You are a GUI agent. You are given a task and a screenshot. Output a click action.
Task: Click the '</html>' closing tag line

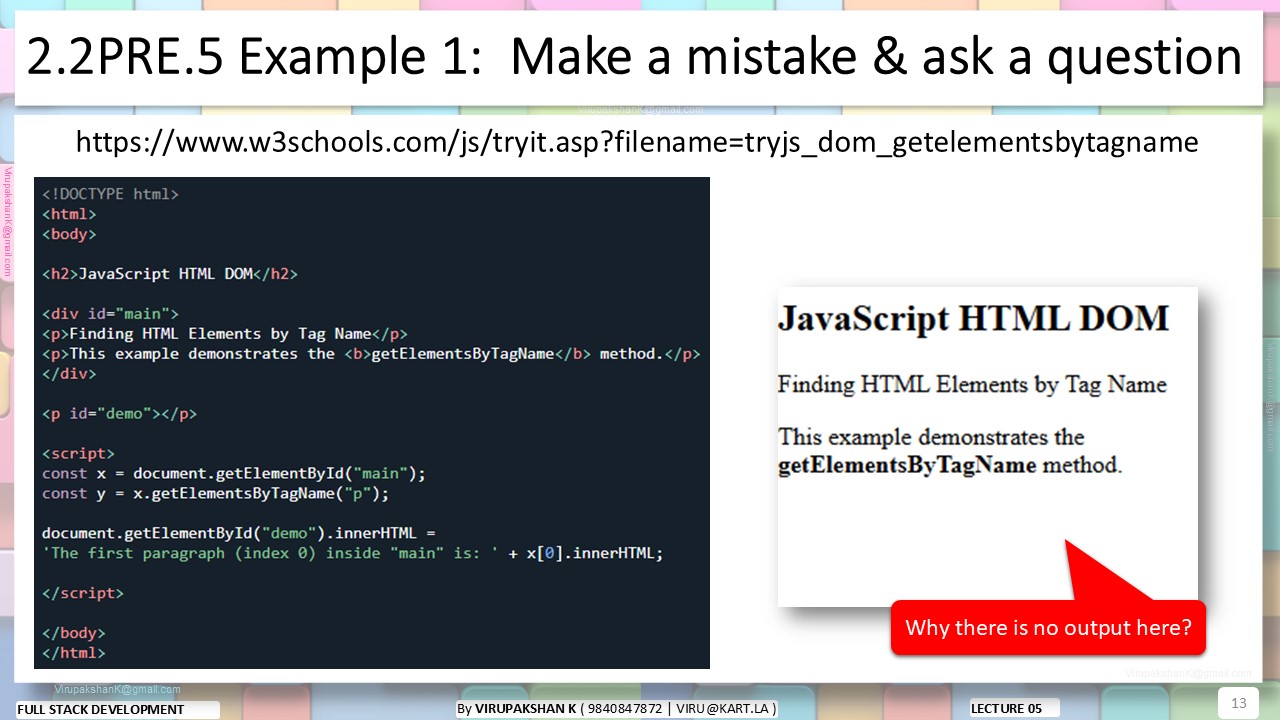point(74,653)
